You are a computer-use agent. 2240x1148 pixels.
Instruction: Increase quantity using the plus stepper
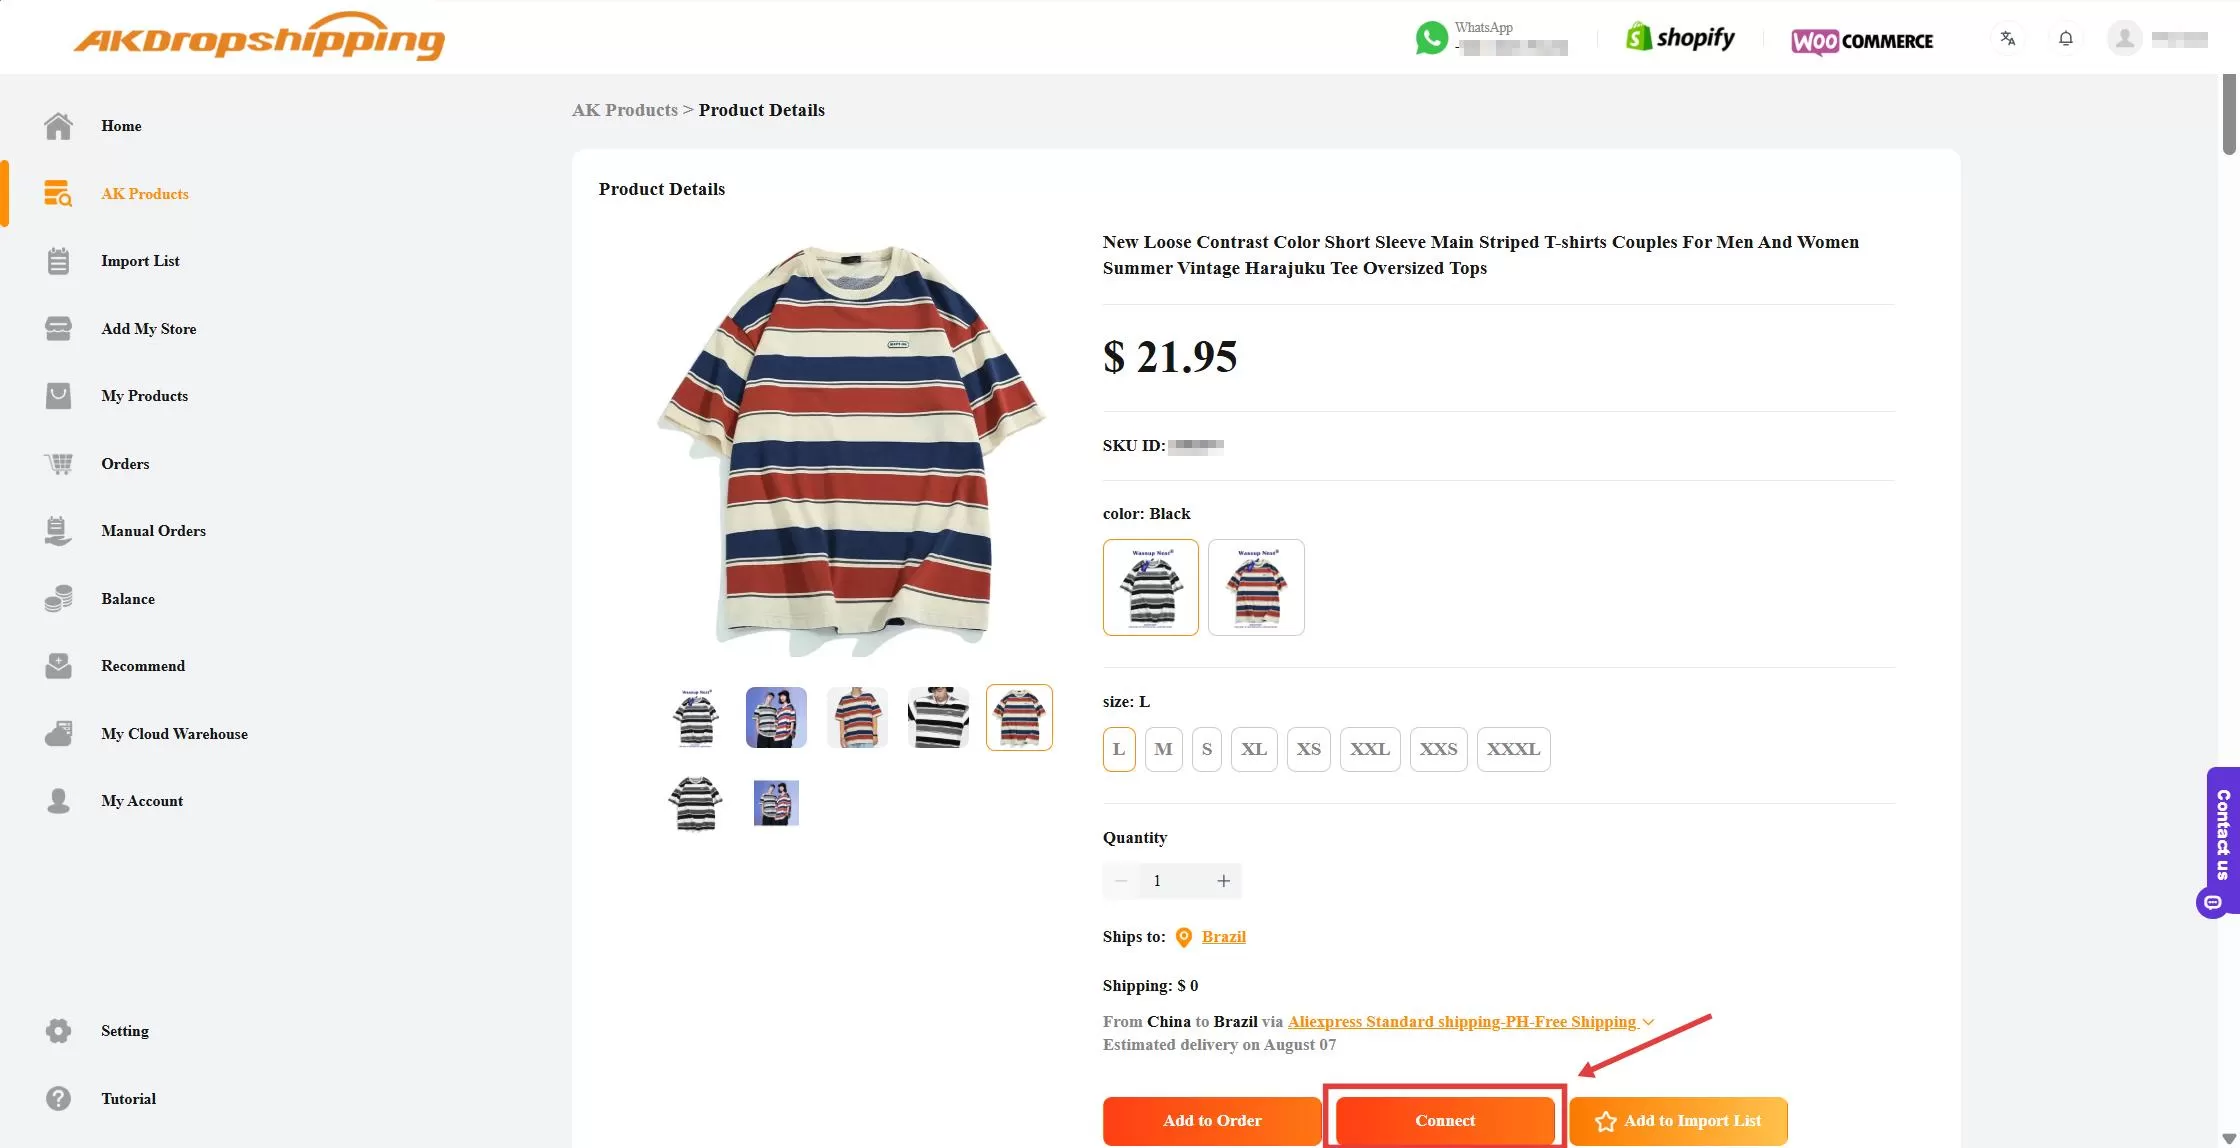(1223, 881)
